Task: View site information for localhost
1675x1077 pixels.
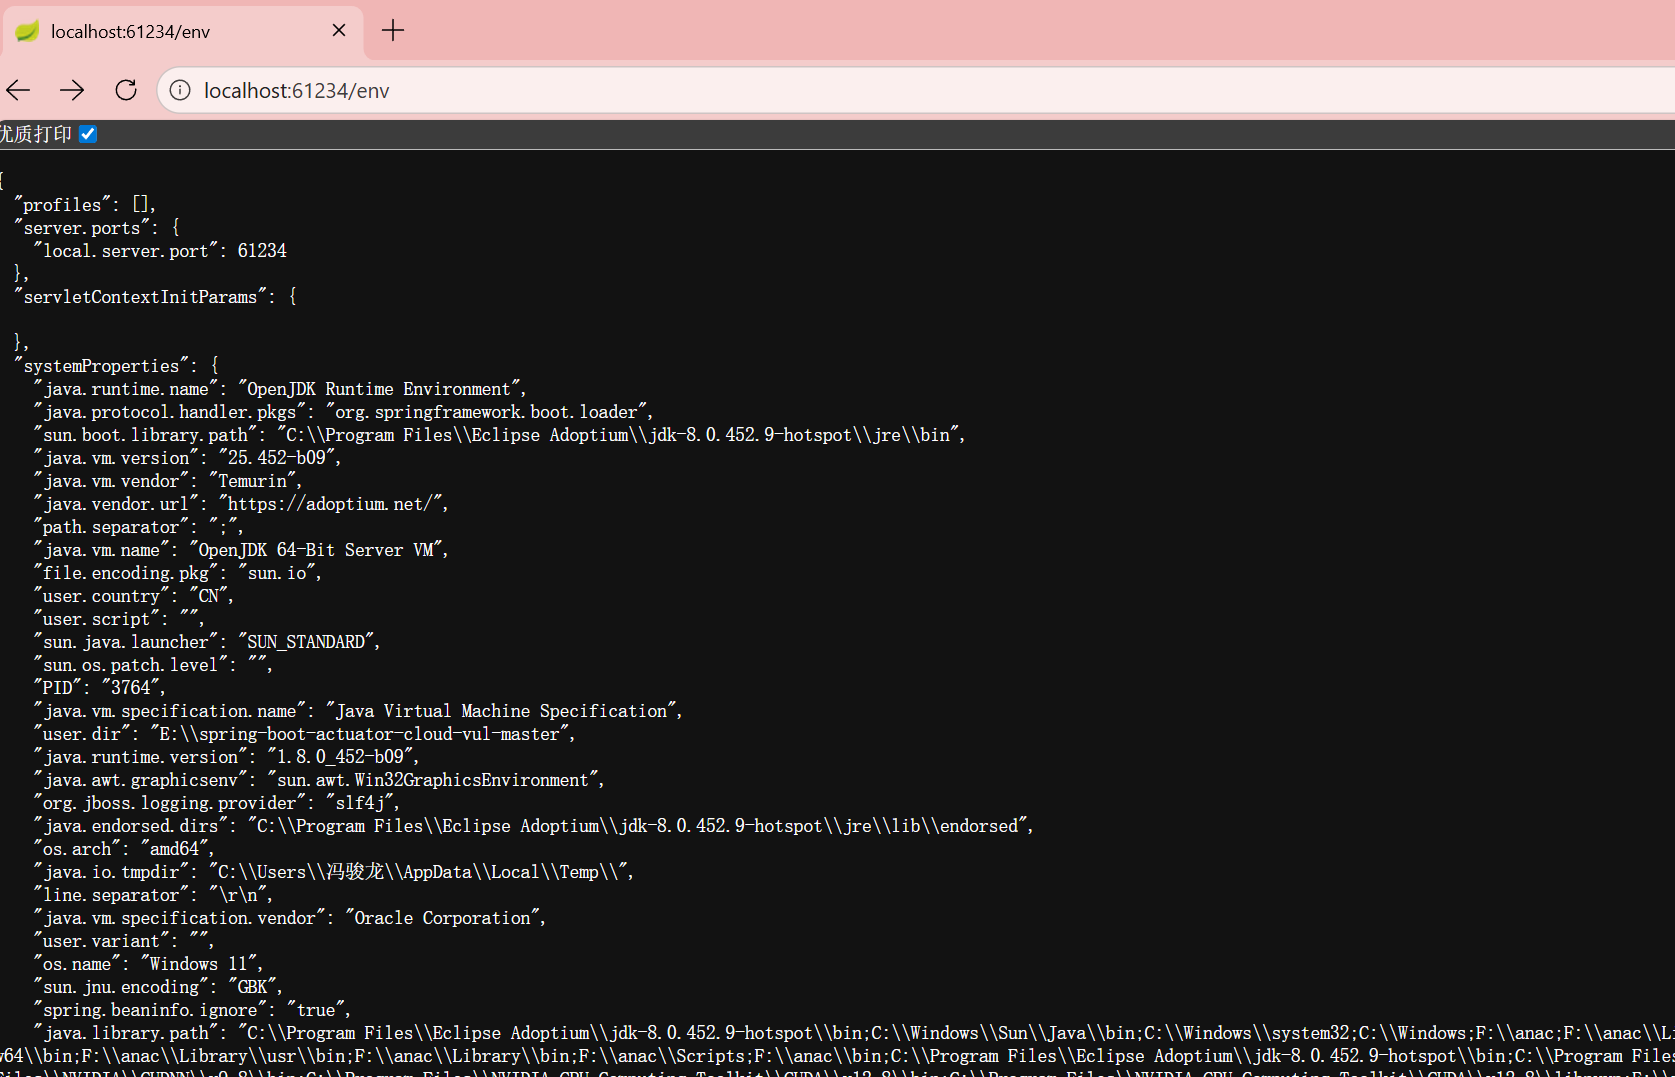Action: click(180, 90)
